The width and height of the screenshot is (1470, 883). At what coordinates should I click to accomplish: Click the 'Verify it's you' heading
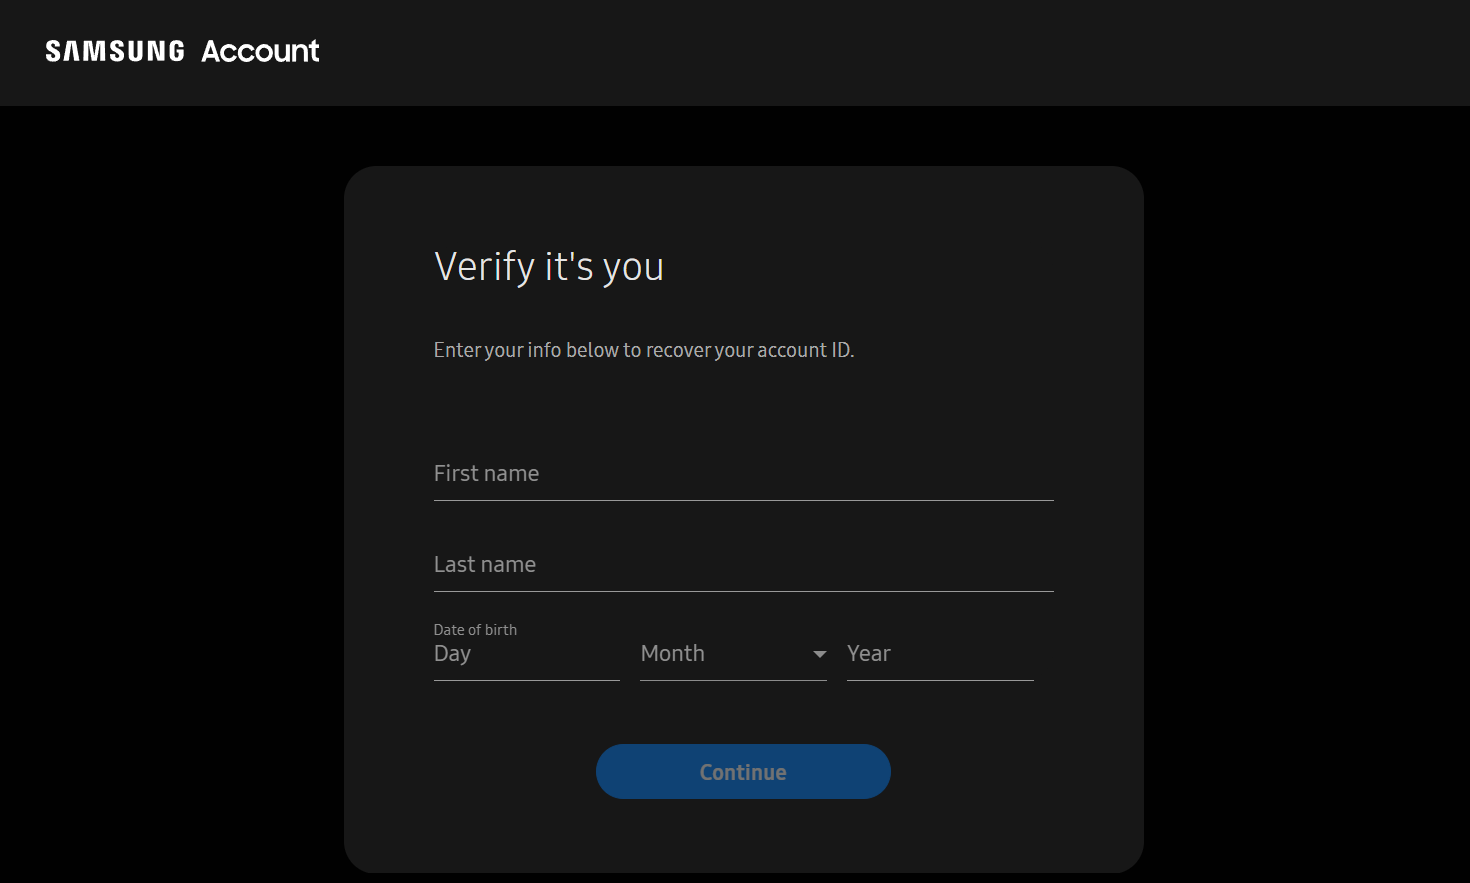click(x=549, y=267)
